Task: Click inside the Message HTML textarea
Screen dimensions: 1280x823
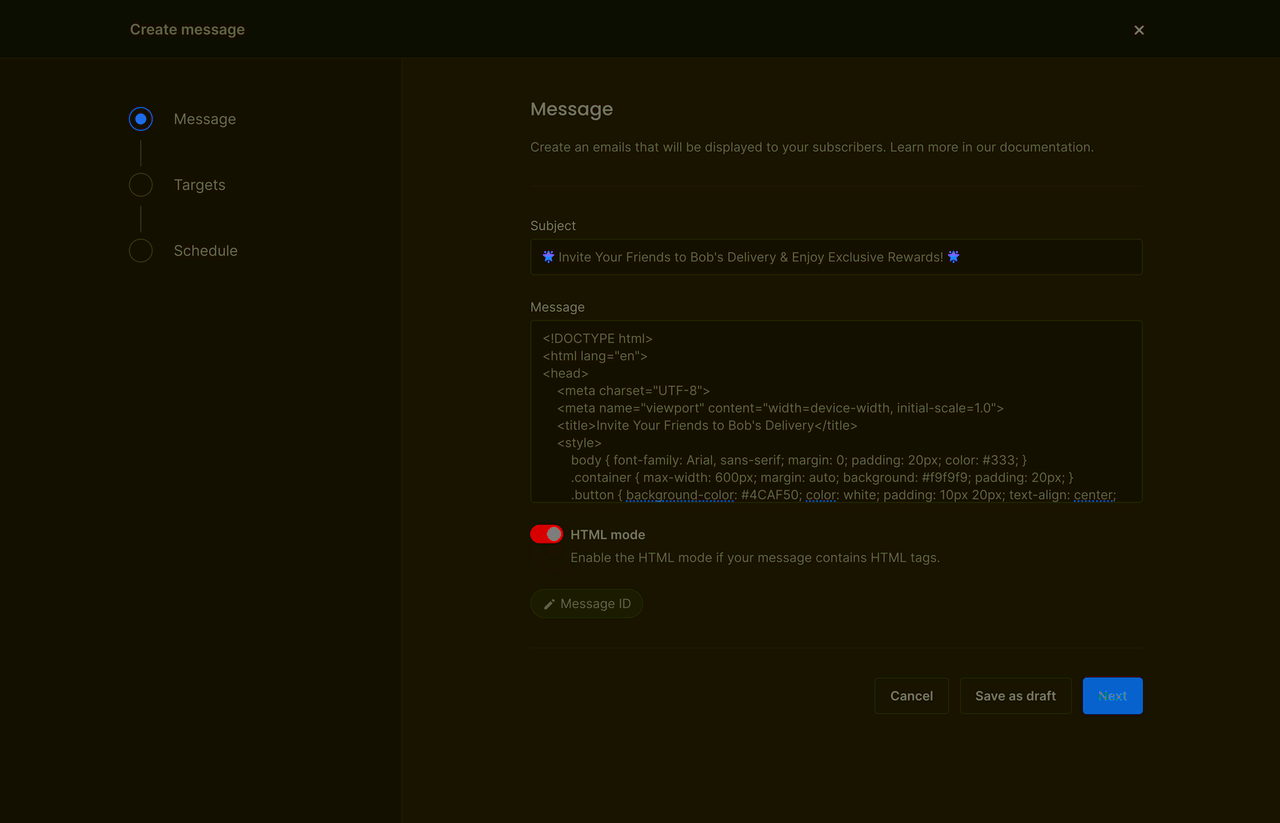Action: 835,410
